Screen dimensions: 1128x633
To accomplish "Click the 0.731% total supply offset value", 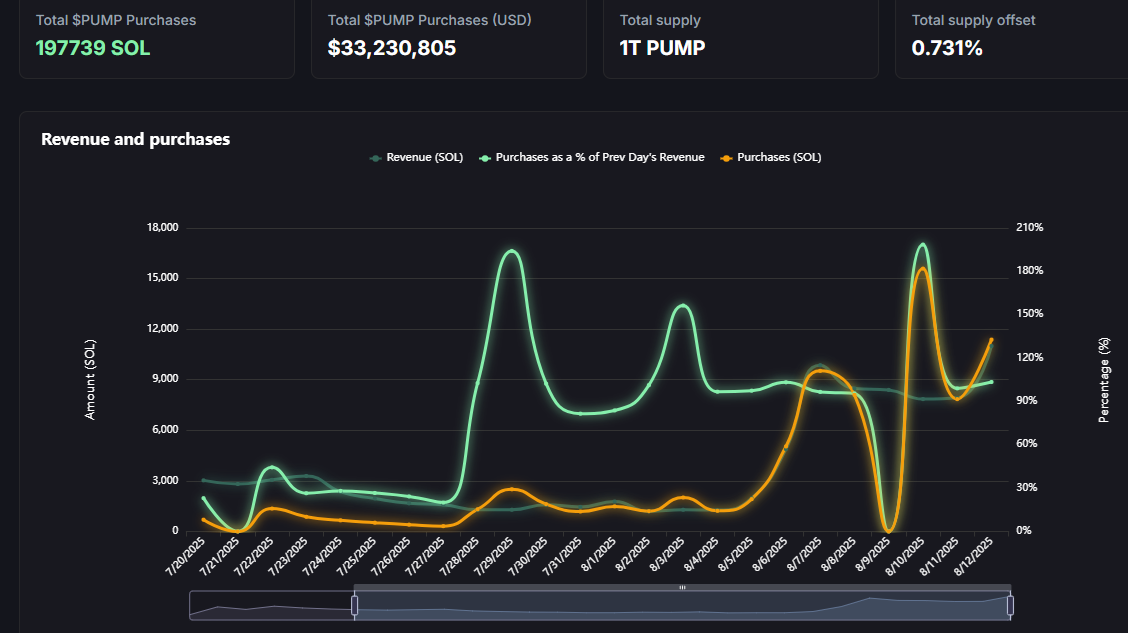I will pyautogui.click(x=947, y=47).
